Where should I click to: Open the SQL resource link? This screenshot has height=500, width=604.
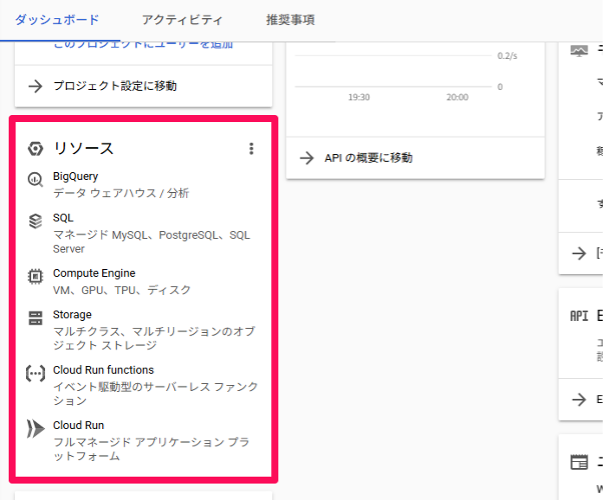(x=63, y=218)
